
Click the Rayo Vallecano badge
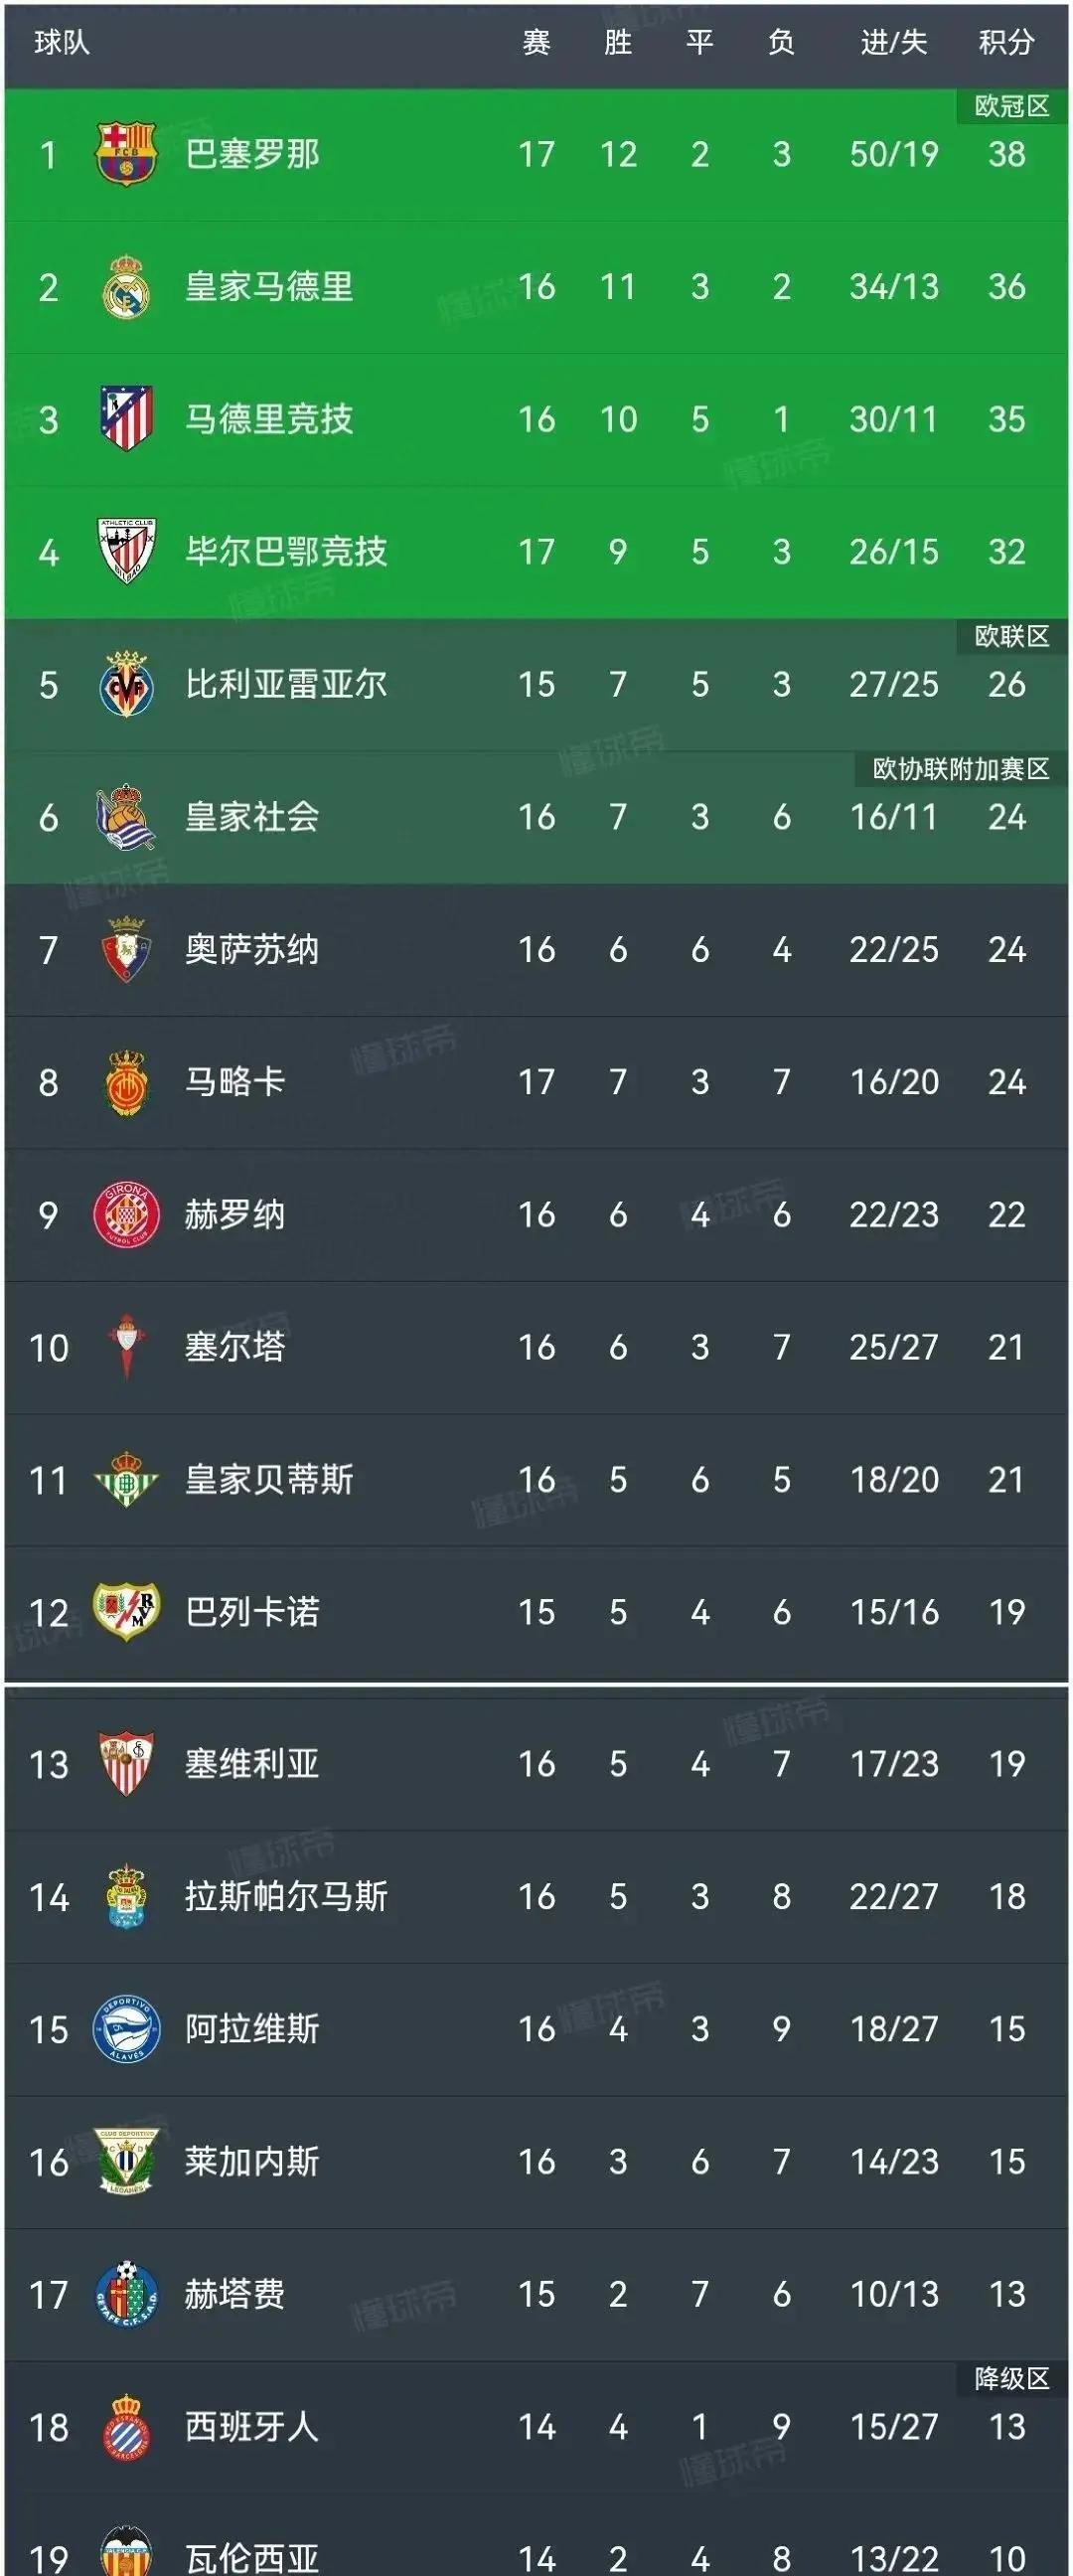(126, 1612)
